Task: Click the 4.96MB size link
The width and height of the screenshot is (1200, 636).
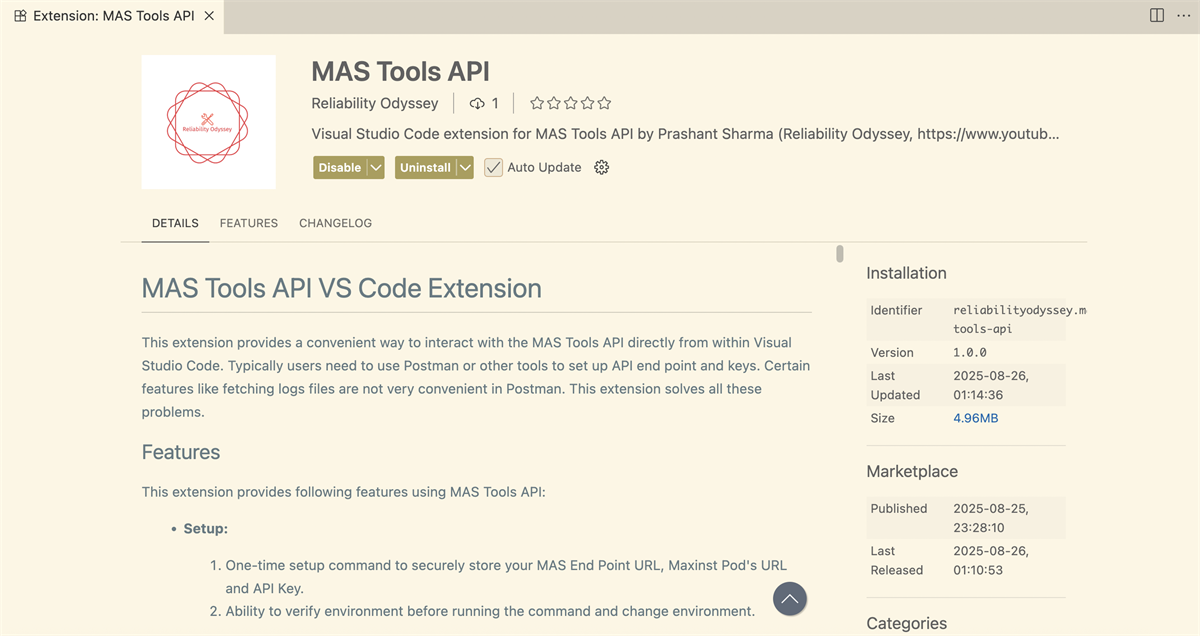Action: point(975,418)
